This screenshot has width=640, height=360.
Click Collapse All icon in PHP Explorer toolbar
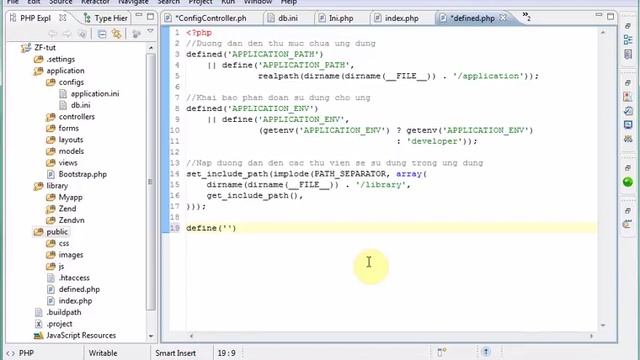pyautogui.click(x=102, y=34)
